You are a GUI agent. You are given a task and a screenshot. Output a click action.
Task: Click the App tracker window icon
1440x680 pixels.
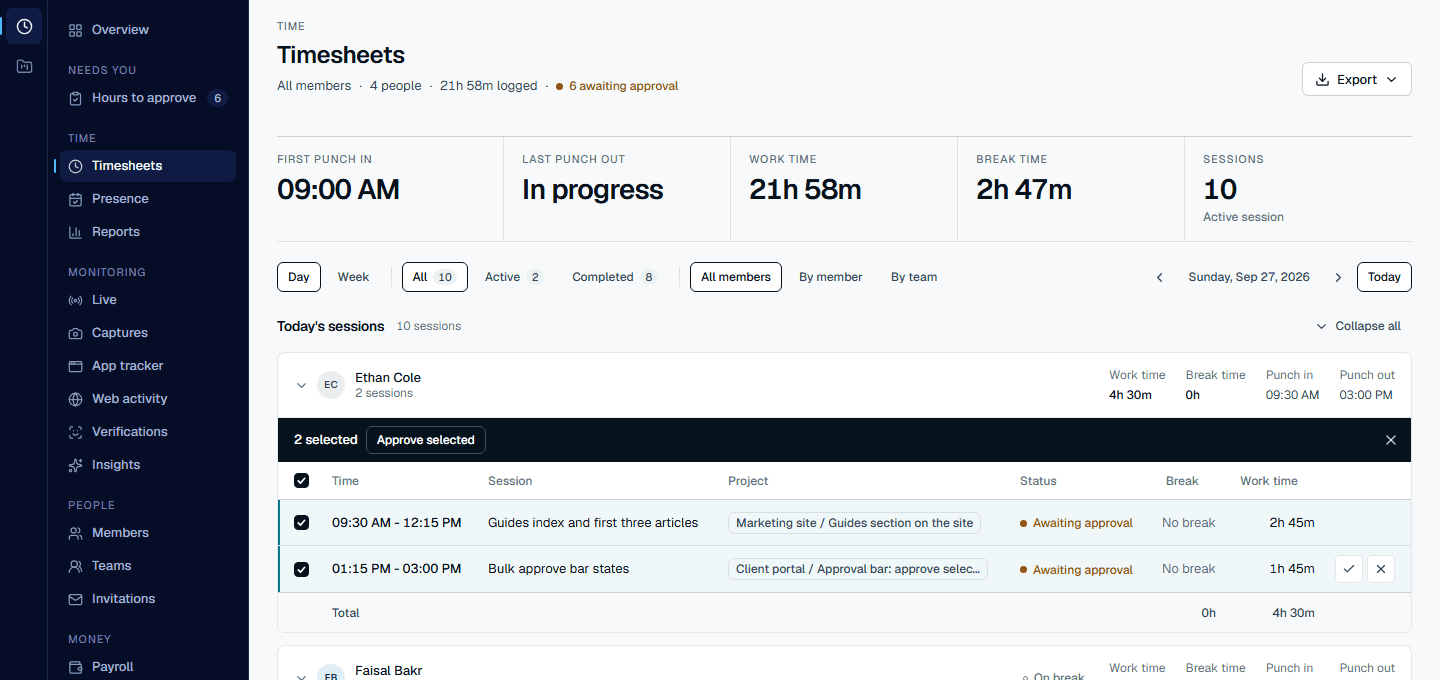point(75,366)
